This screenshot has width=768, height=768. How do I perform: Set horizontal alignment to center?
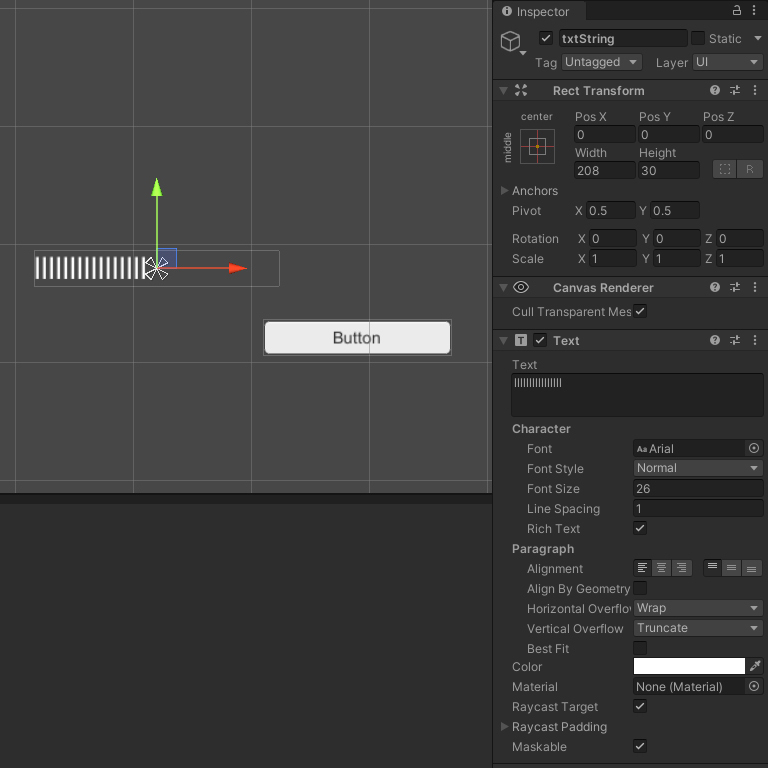coord(662,568)
